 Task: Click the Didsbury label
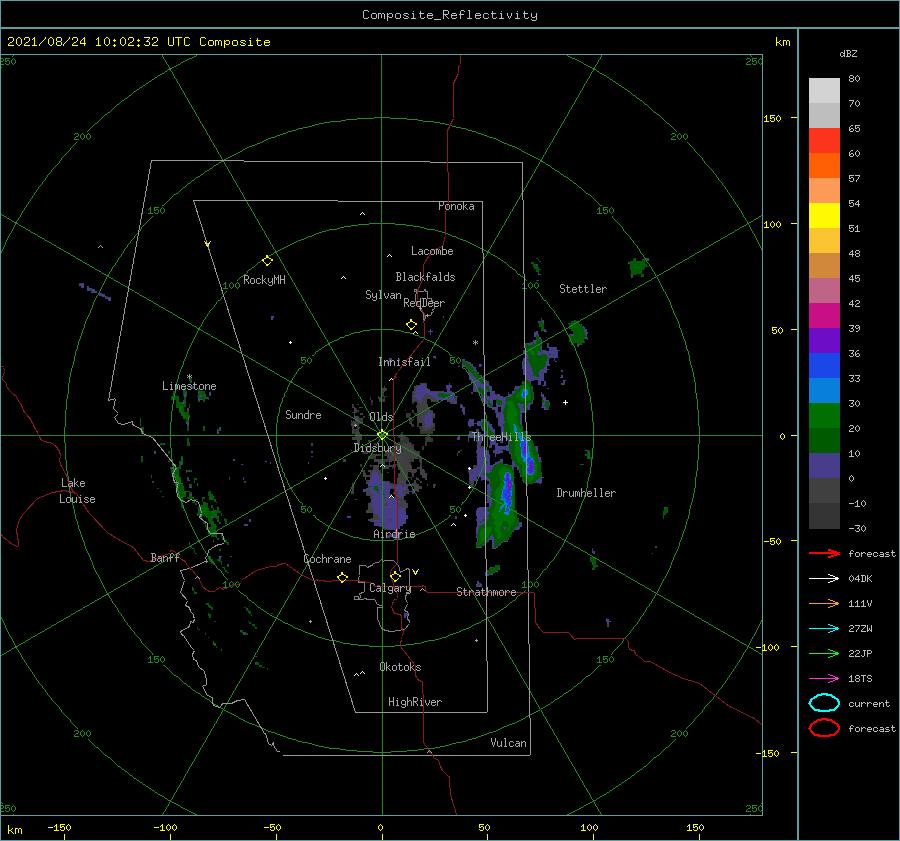tap(377, 448)
